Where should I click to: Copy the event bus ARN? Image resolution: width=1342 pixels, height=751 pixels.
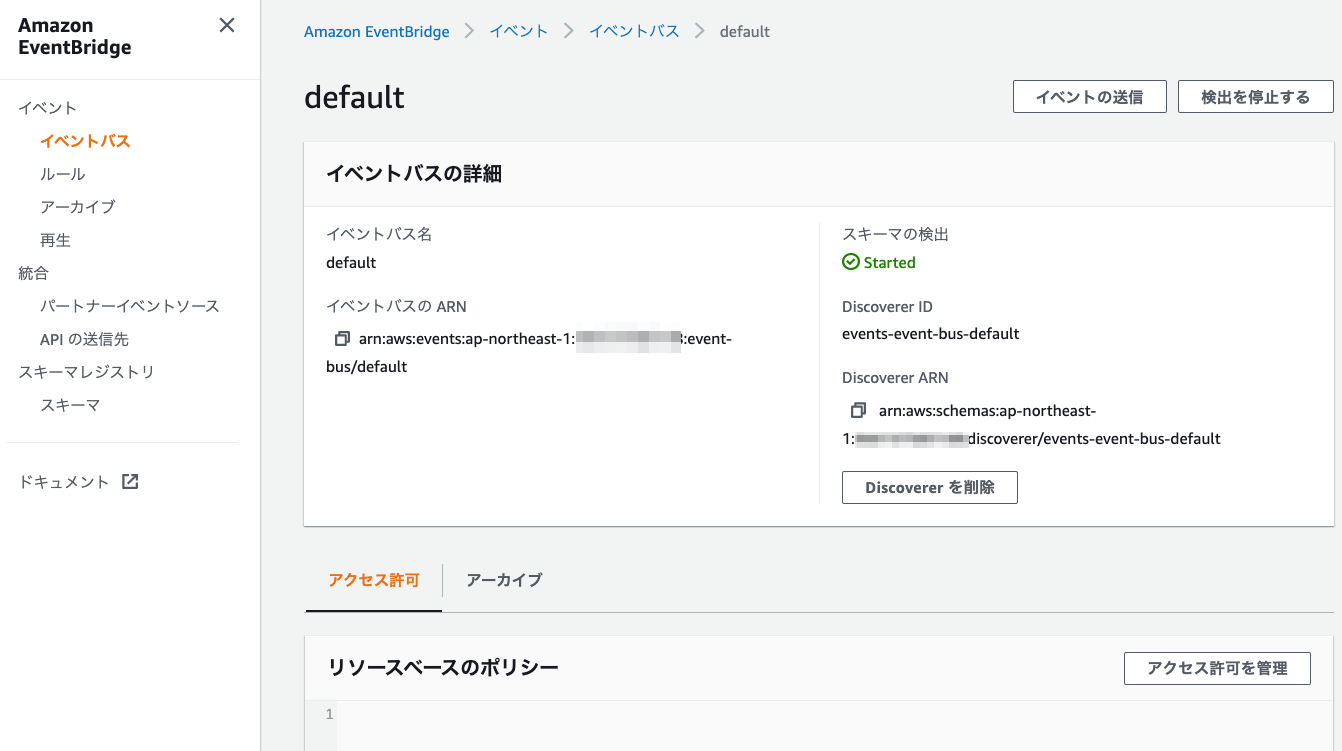342,339
